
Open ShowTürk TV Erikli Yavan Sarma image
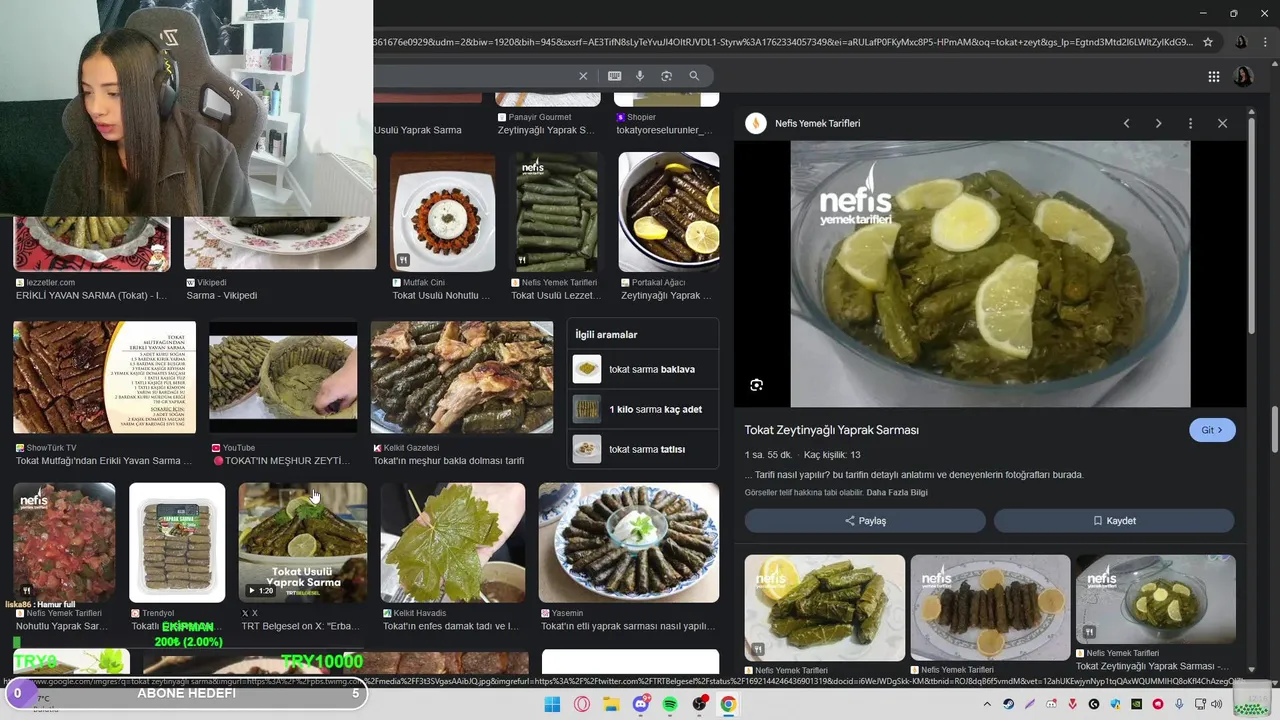pyautogui.click(x=105, y=377)
